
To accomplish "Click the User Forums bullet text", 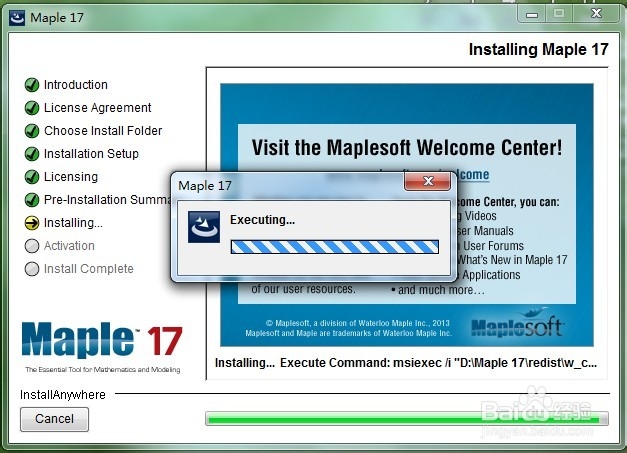I will pyautogui.click(x=491, y=245).
